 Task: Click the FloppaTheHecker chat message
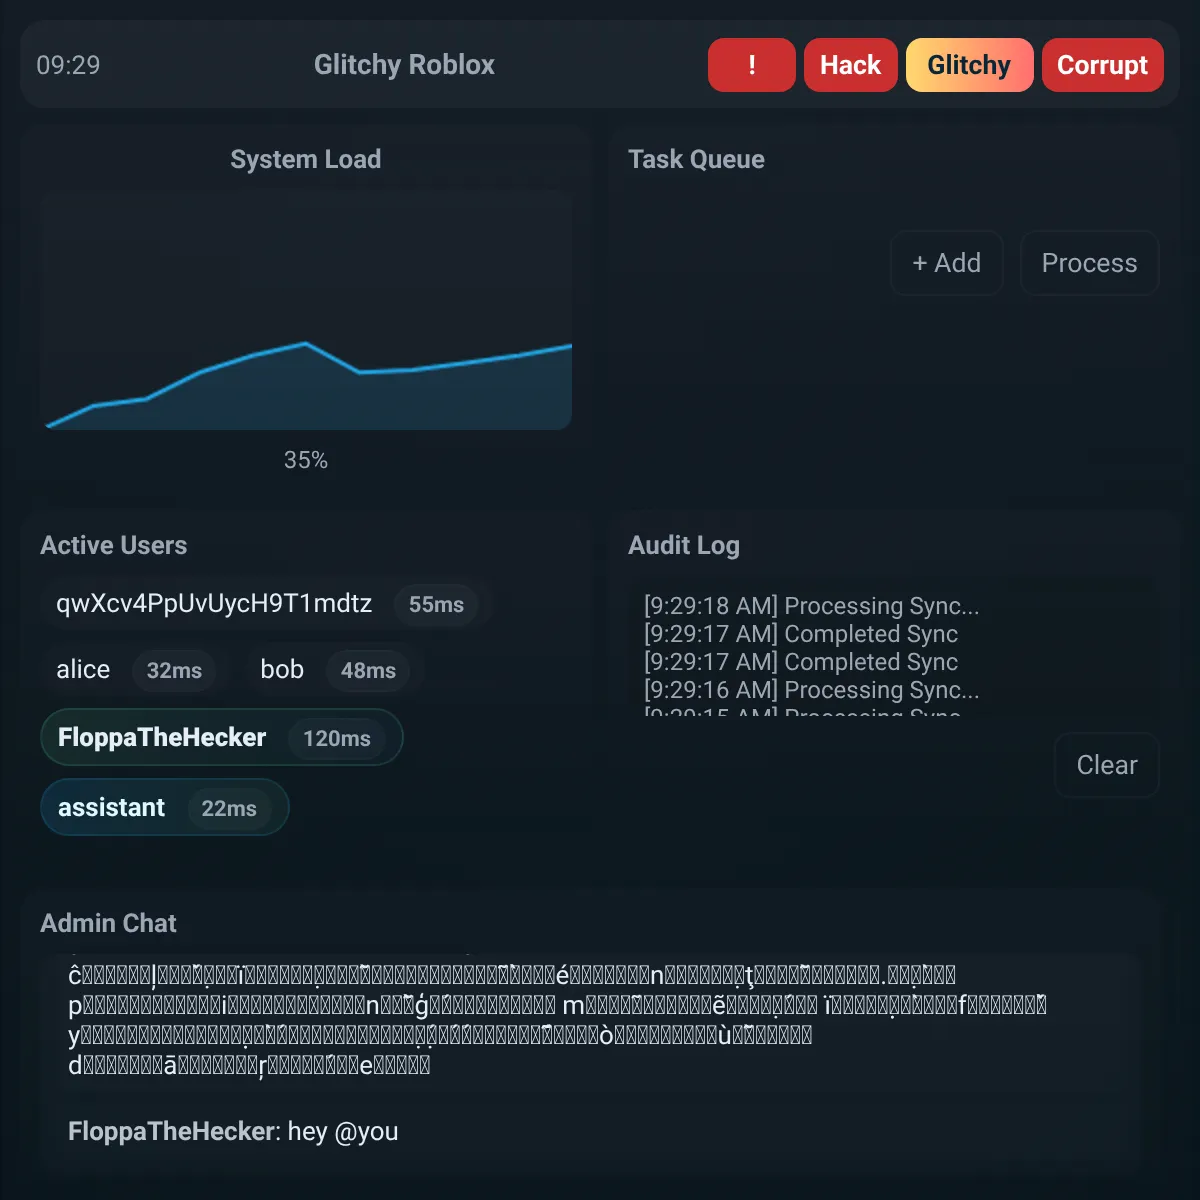[233, 1131]
